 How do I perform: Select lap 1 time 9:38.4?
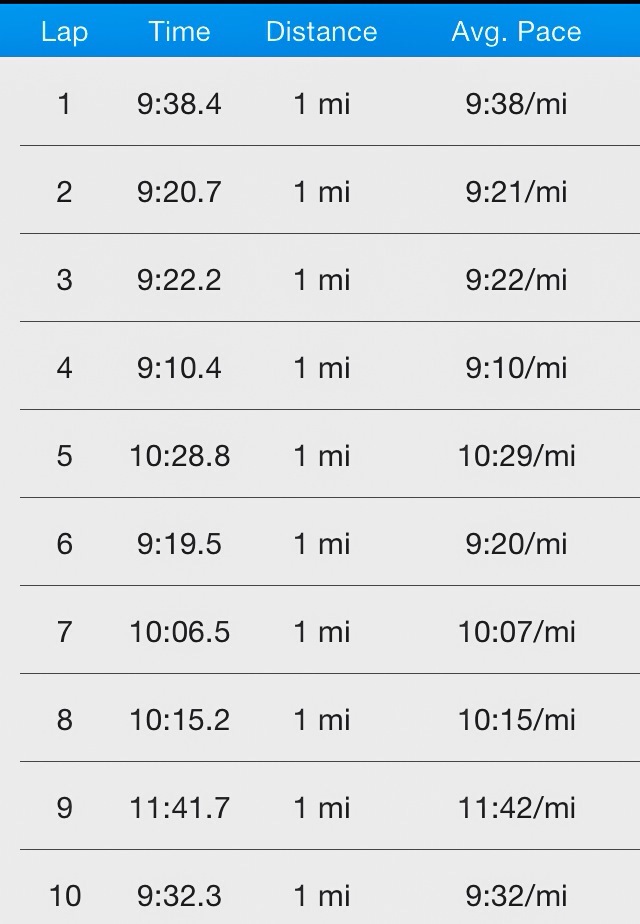179,104
